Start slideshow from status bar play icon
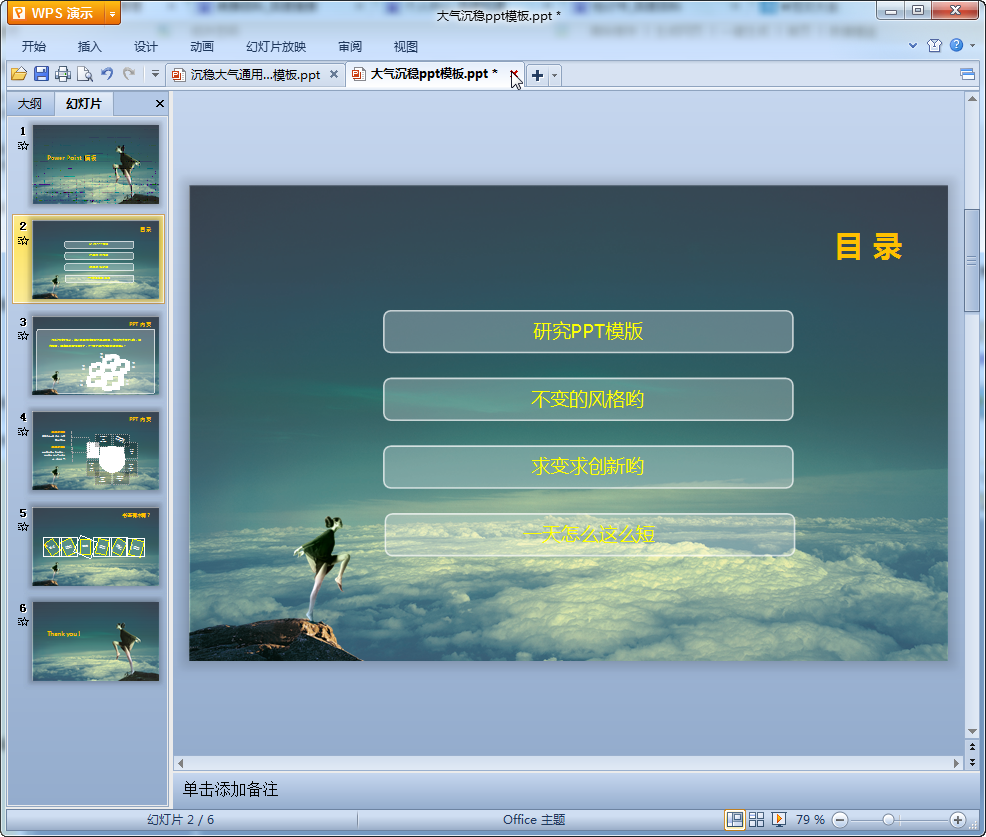Image resolution: width=986 pixels, height=837 pixels. (x=779, y=819)
